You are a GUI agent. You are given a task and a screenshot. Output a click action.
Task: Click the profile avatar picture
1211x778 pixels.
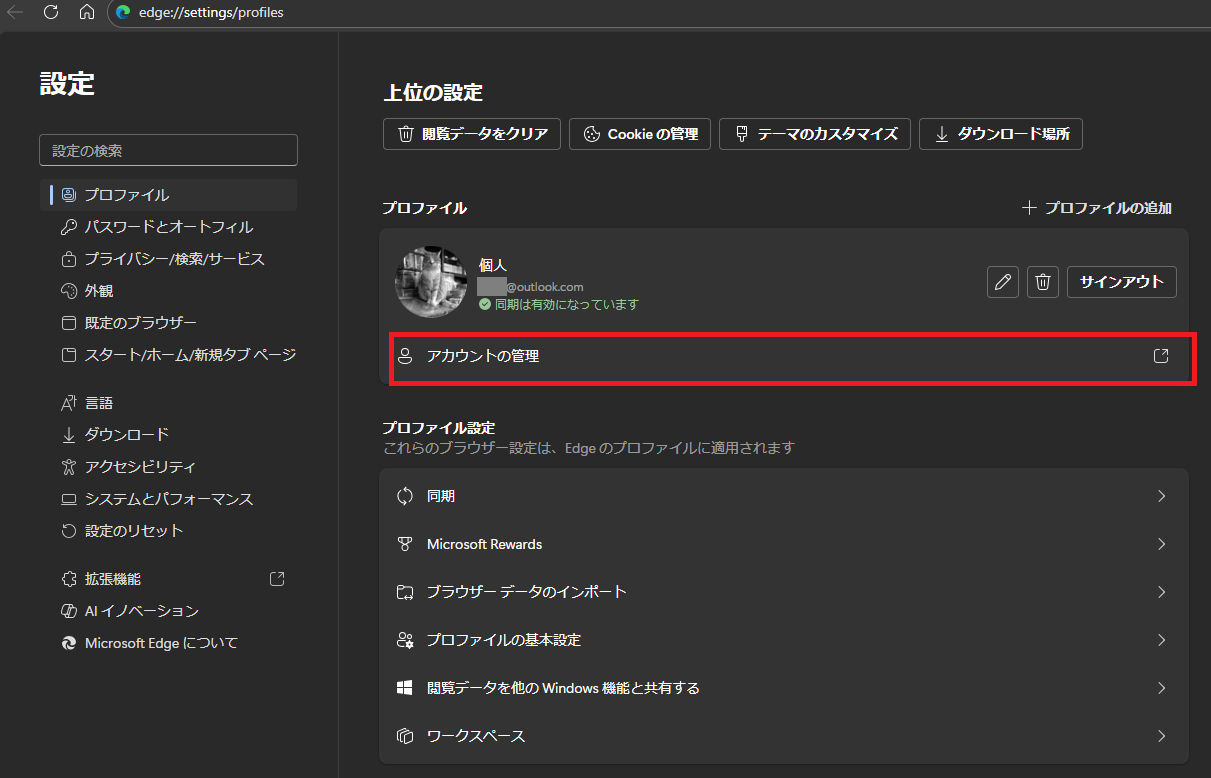point(431,282)
